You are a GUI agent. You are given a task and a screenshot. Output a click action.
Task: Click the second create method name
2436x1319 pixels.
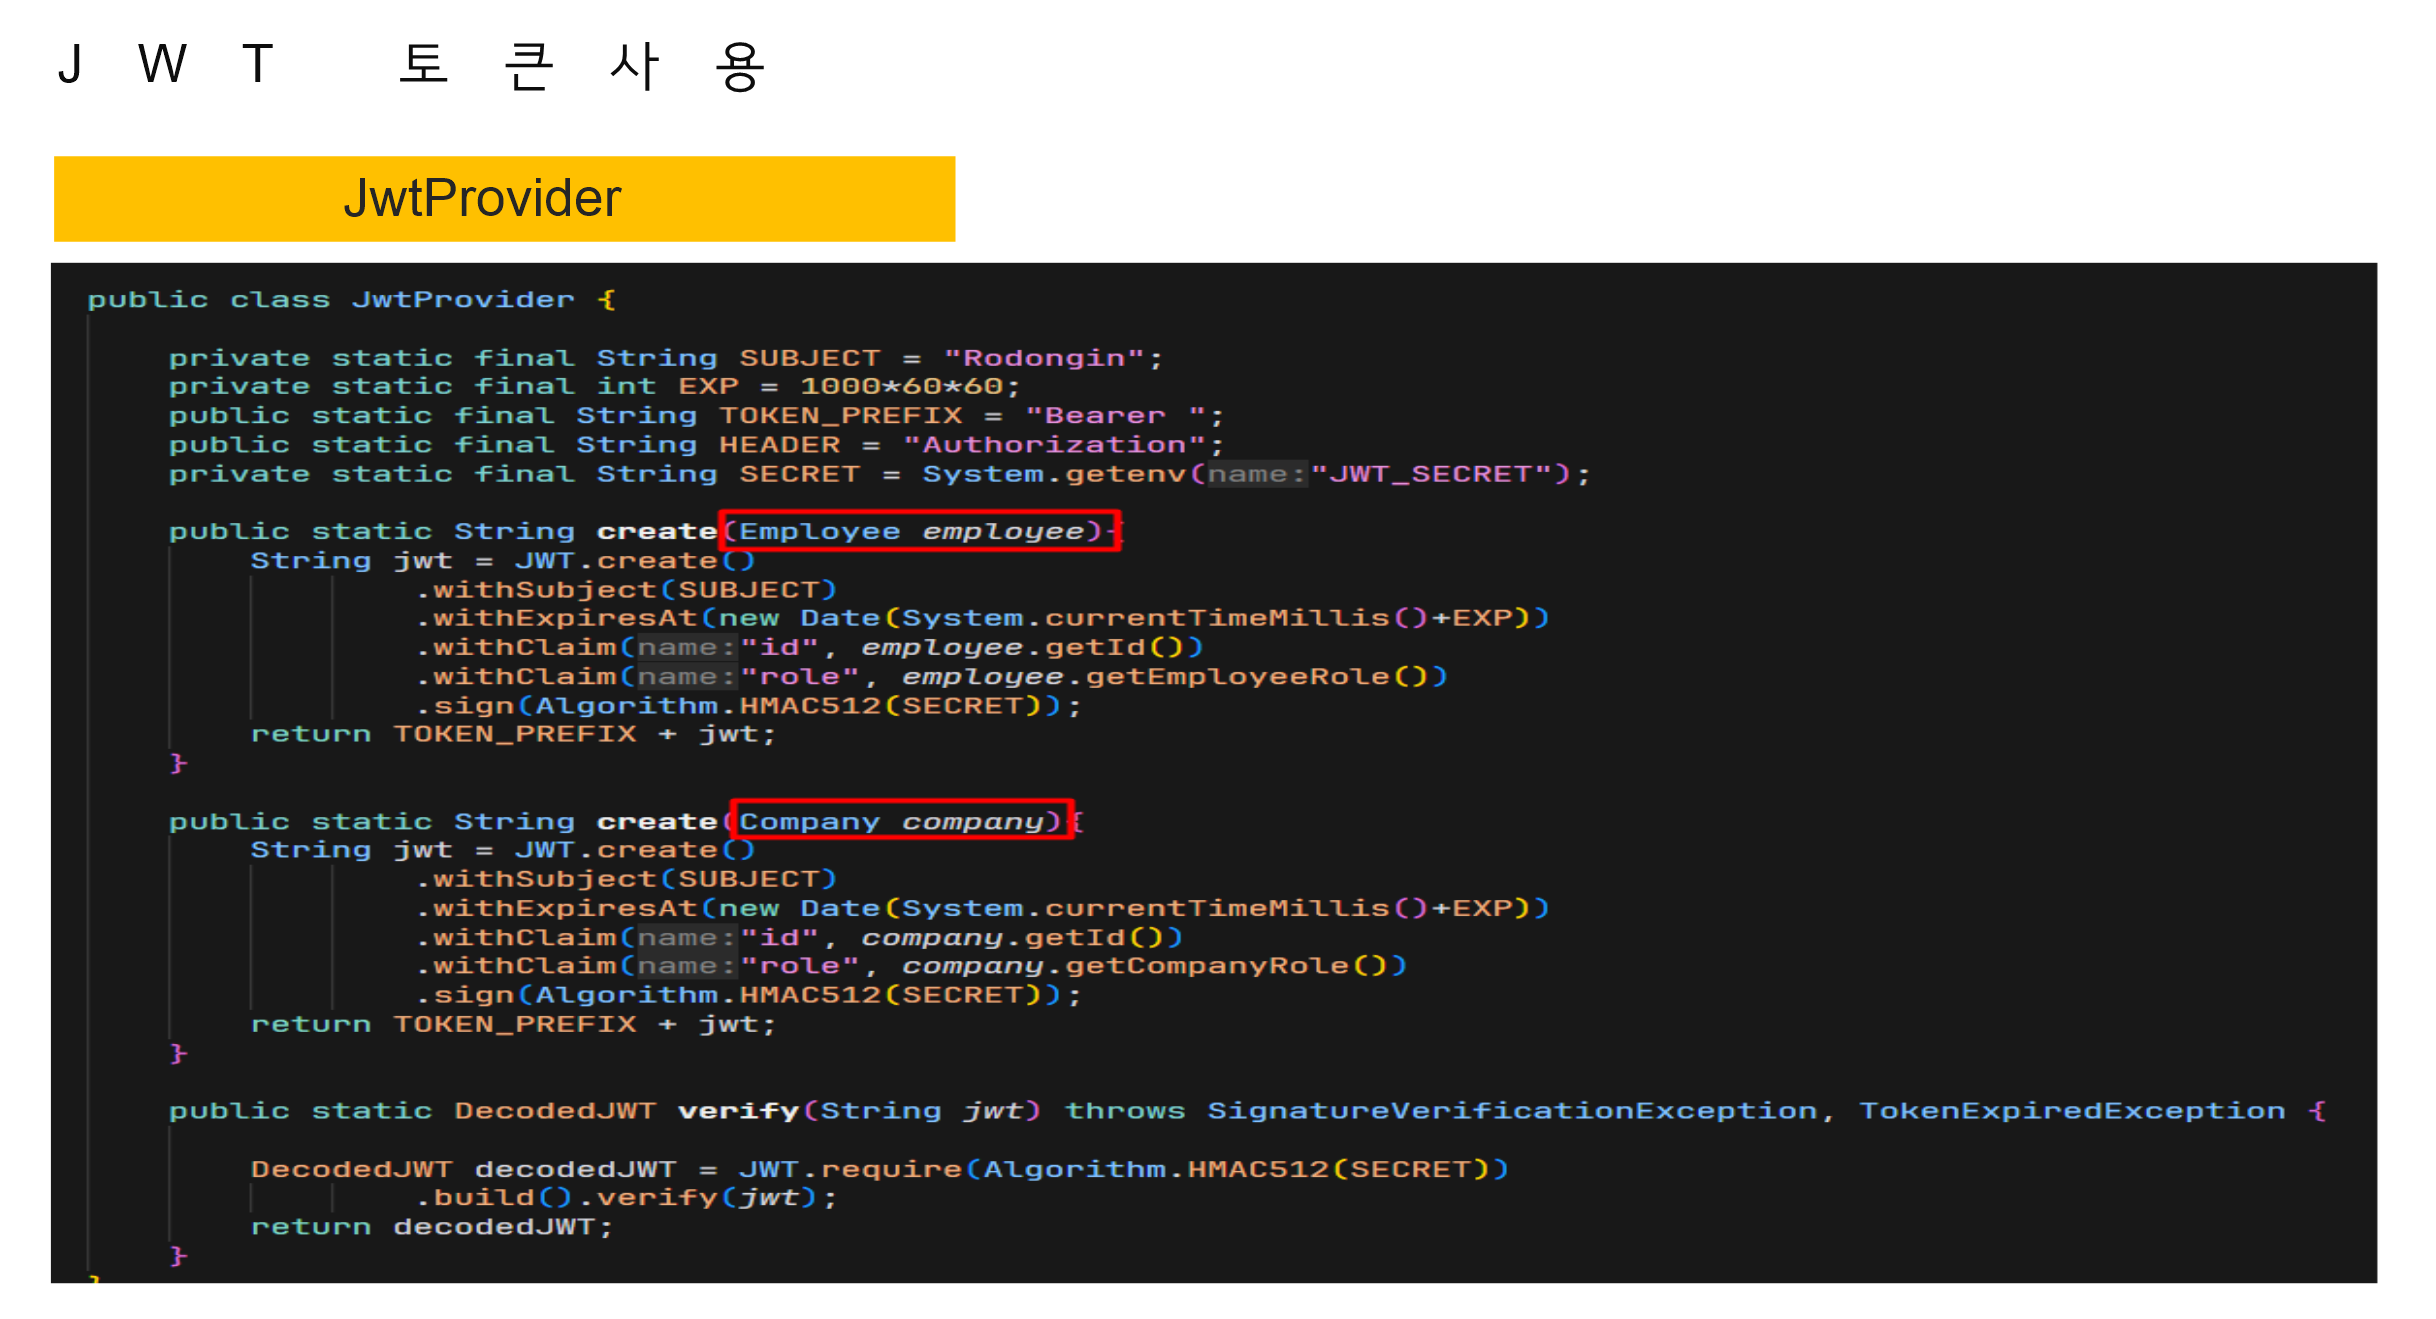pos(655,820)
